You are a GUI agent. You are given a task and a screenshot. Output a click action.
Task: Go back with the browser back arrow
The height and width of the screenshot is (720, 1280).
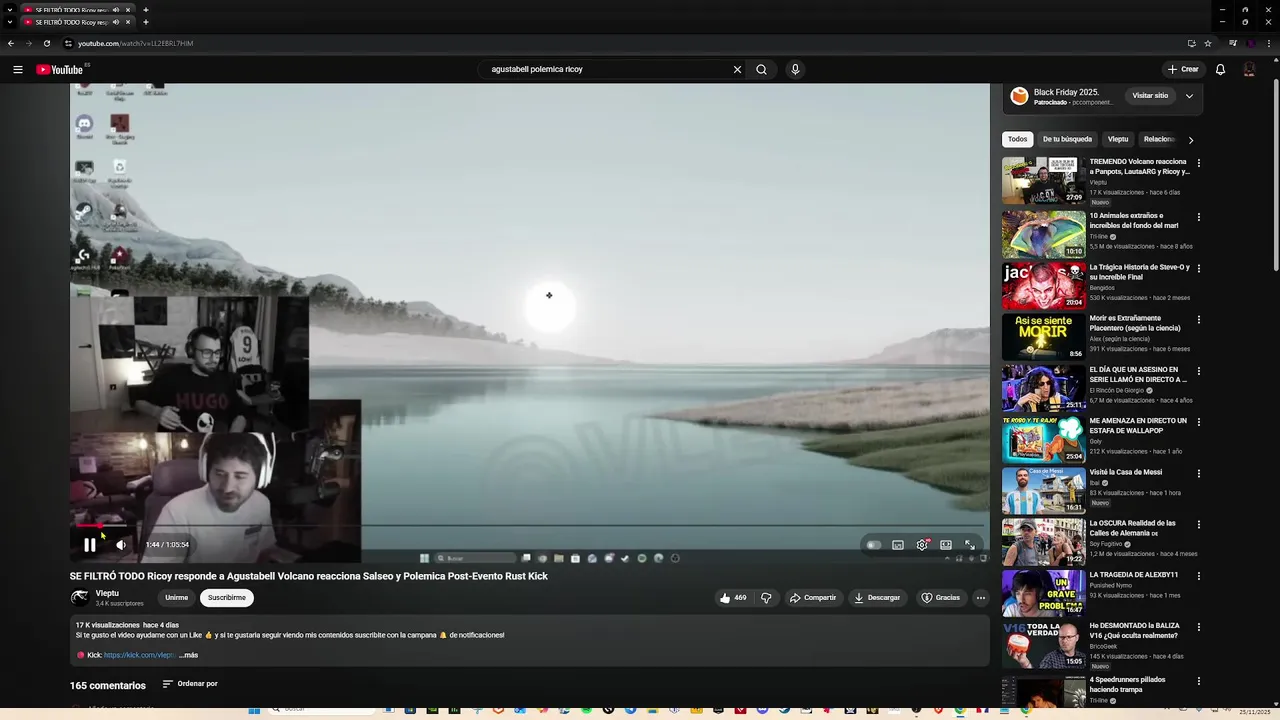10,43
